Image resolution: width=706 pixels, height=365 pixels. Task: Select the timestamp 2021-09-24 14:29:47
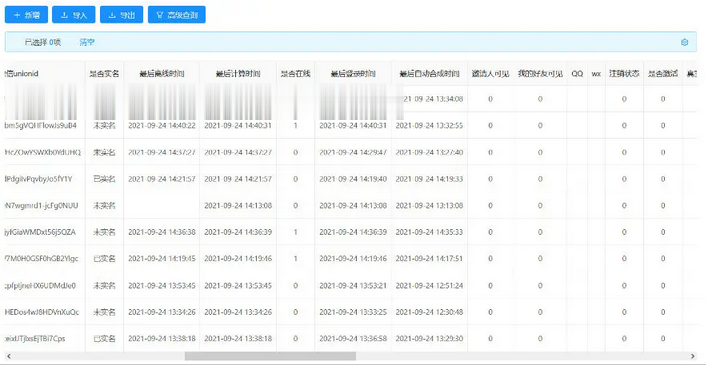353,153
